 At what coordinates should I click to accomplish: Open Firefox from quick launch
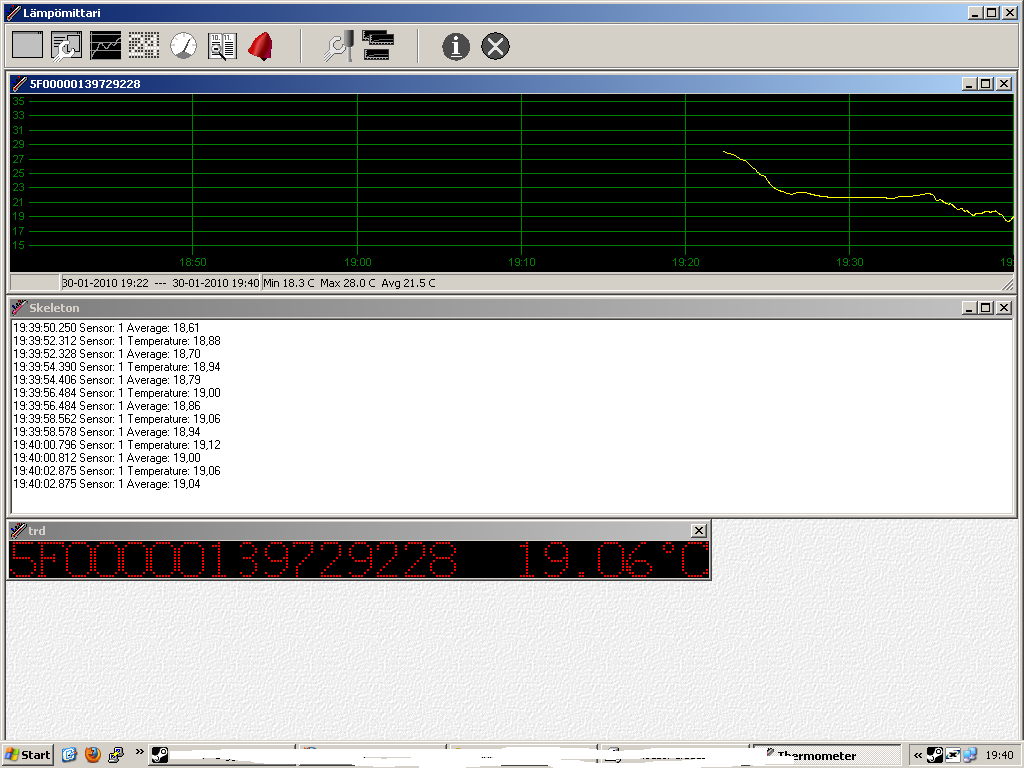pyautogui.click(x=93, y=755)
